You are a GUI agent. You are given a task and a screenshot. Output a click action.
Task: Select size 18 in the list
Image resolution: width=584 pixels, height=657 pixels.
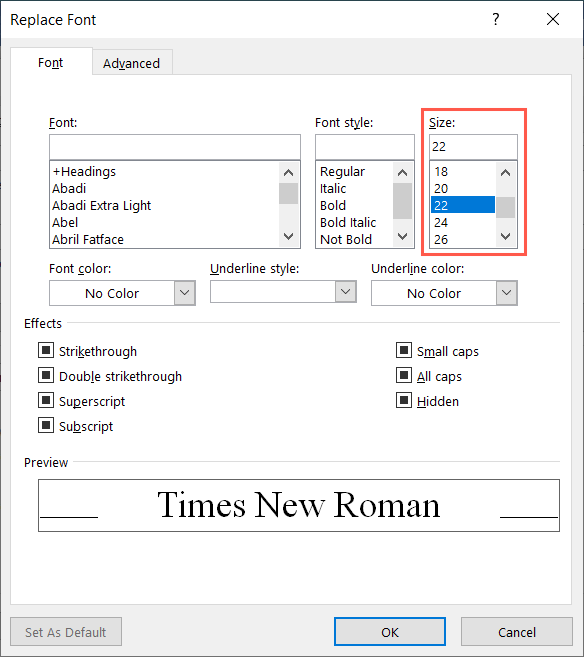(x=463, y=171)
